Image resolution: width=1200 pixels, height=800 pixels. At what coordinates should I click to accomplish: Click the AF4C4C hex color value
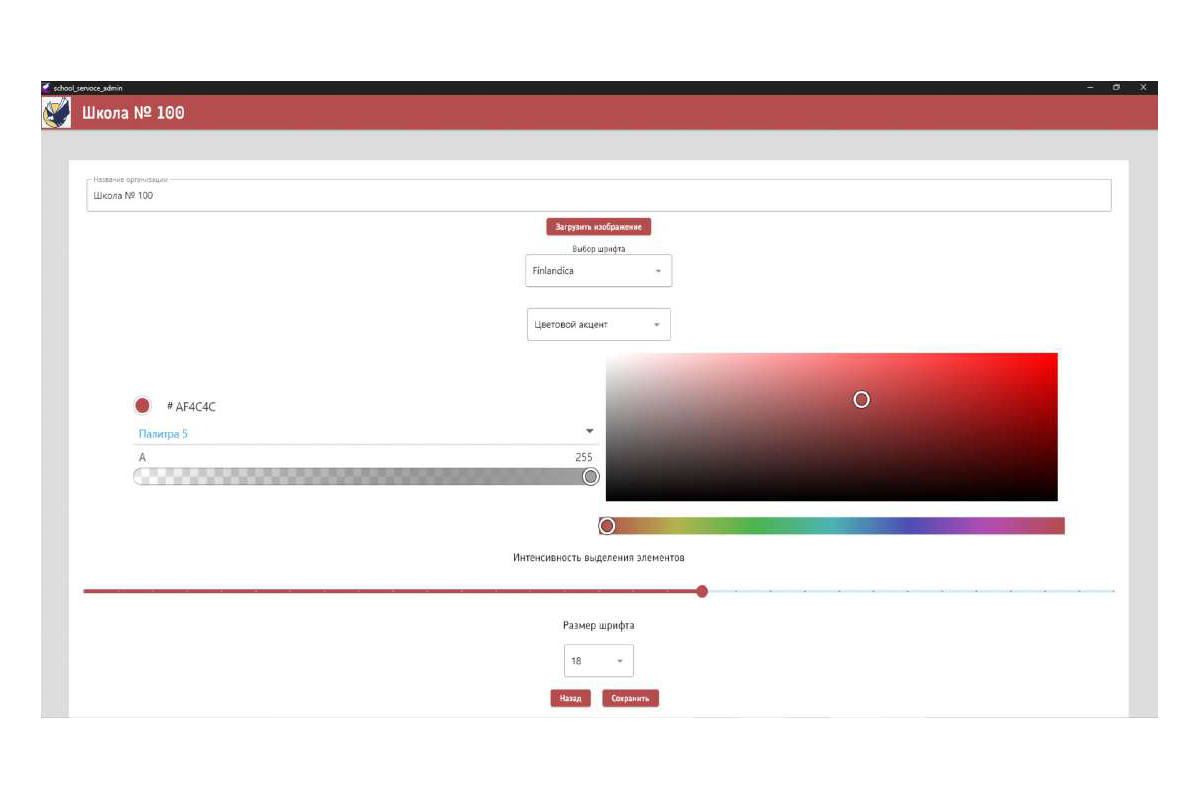tap(195, 407)
